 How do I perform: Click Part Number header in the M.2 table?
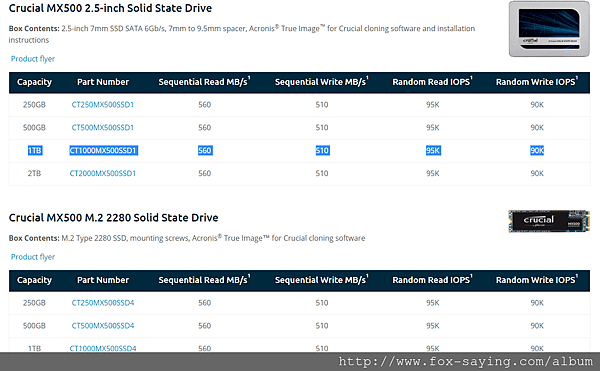pos(103,280)
